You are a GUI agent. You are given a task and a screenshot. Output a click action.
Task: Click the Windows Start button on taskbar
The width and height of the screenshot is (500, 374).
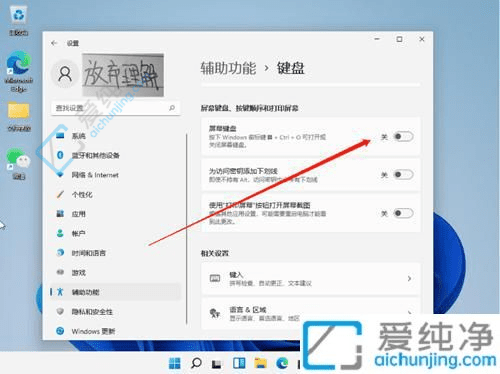pos(175,363)
